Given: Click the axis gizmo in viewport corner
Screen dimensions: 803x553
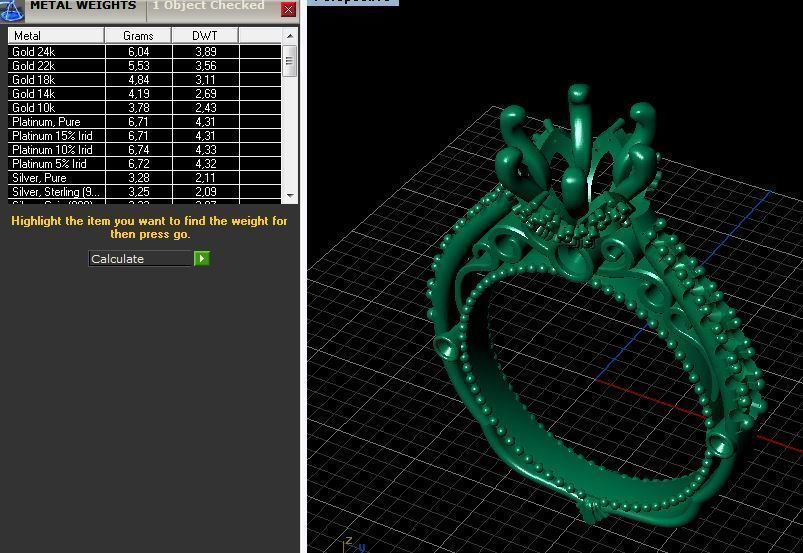Looking at the screenshot, I should (350, 545).
